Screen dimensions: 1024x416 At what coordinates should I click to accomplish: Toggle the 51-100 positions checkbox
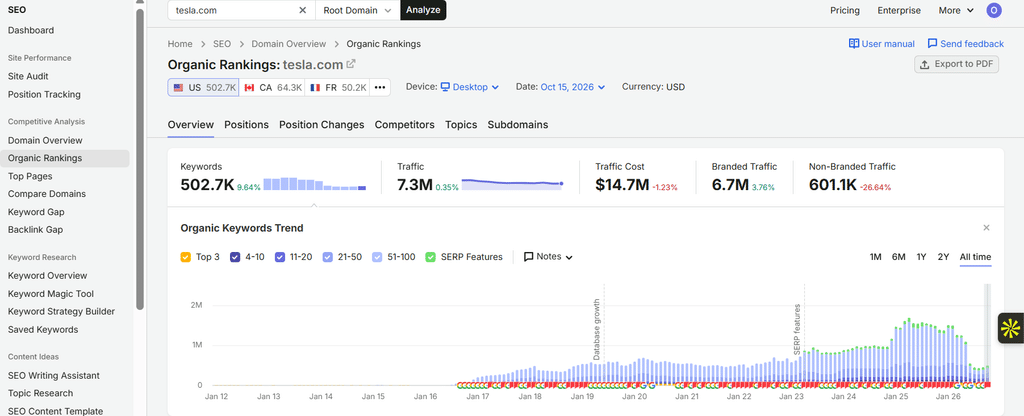click(x=377, y=257)
